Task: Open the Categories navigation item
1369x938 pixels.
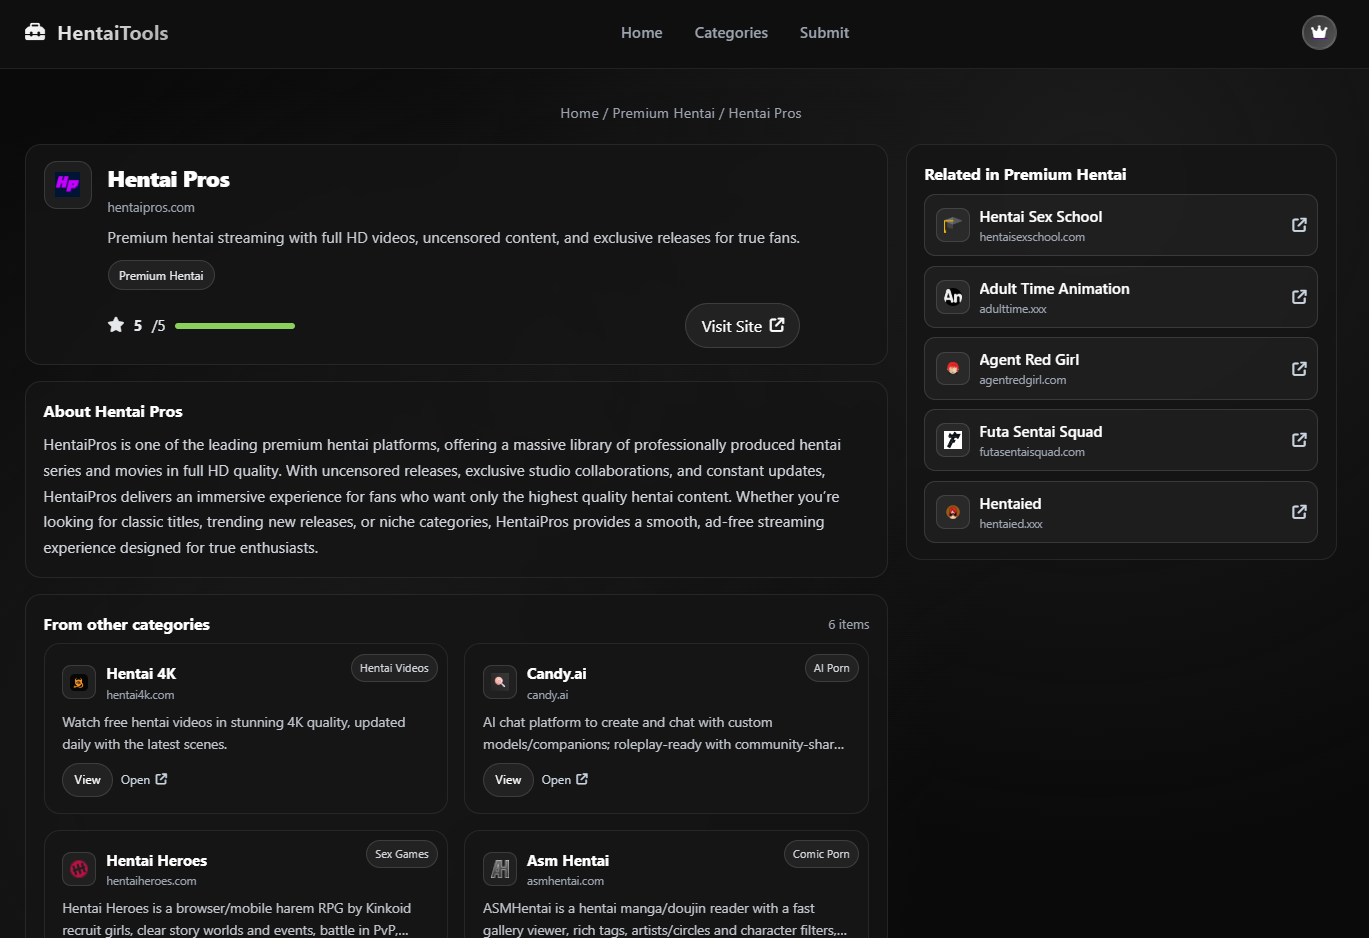Action: pyautogui.click(x=731, y=33)
